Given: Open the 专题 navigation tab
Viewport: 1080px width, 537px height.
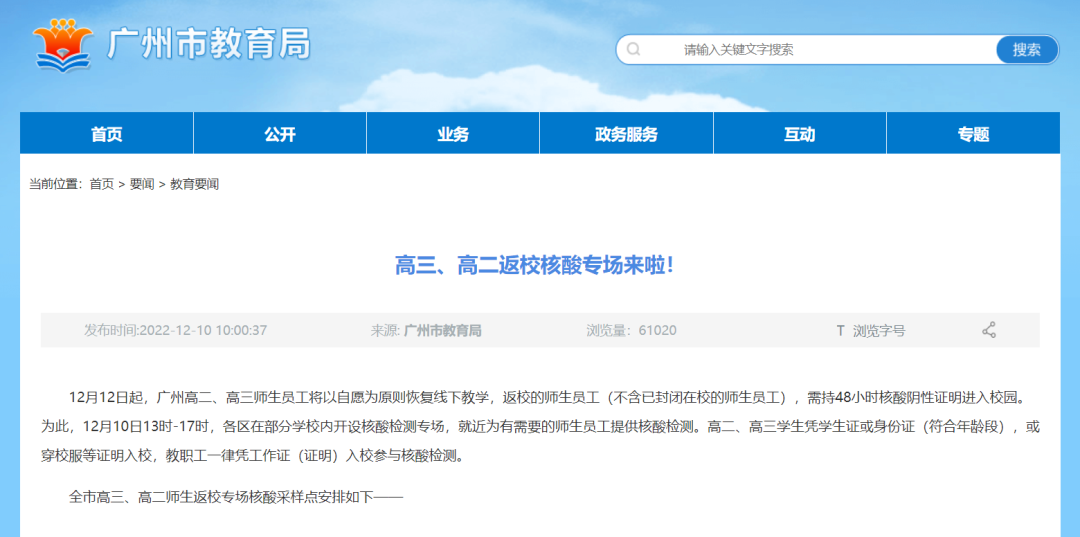Looking at the screenshot, I should point(973,134).
